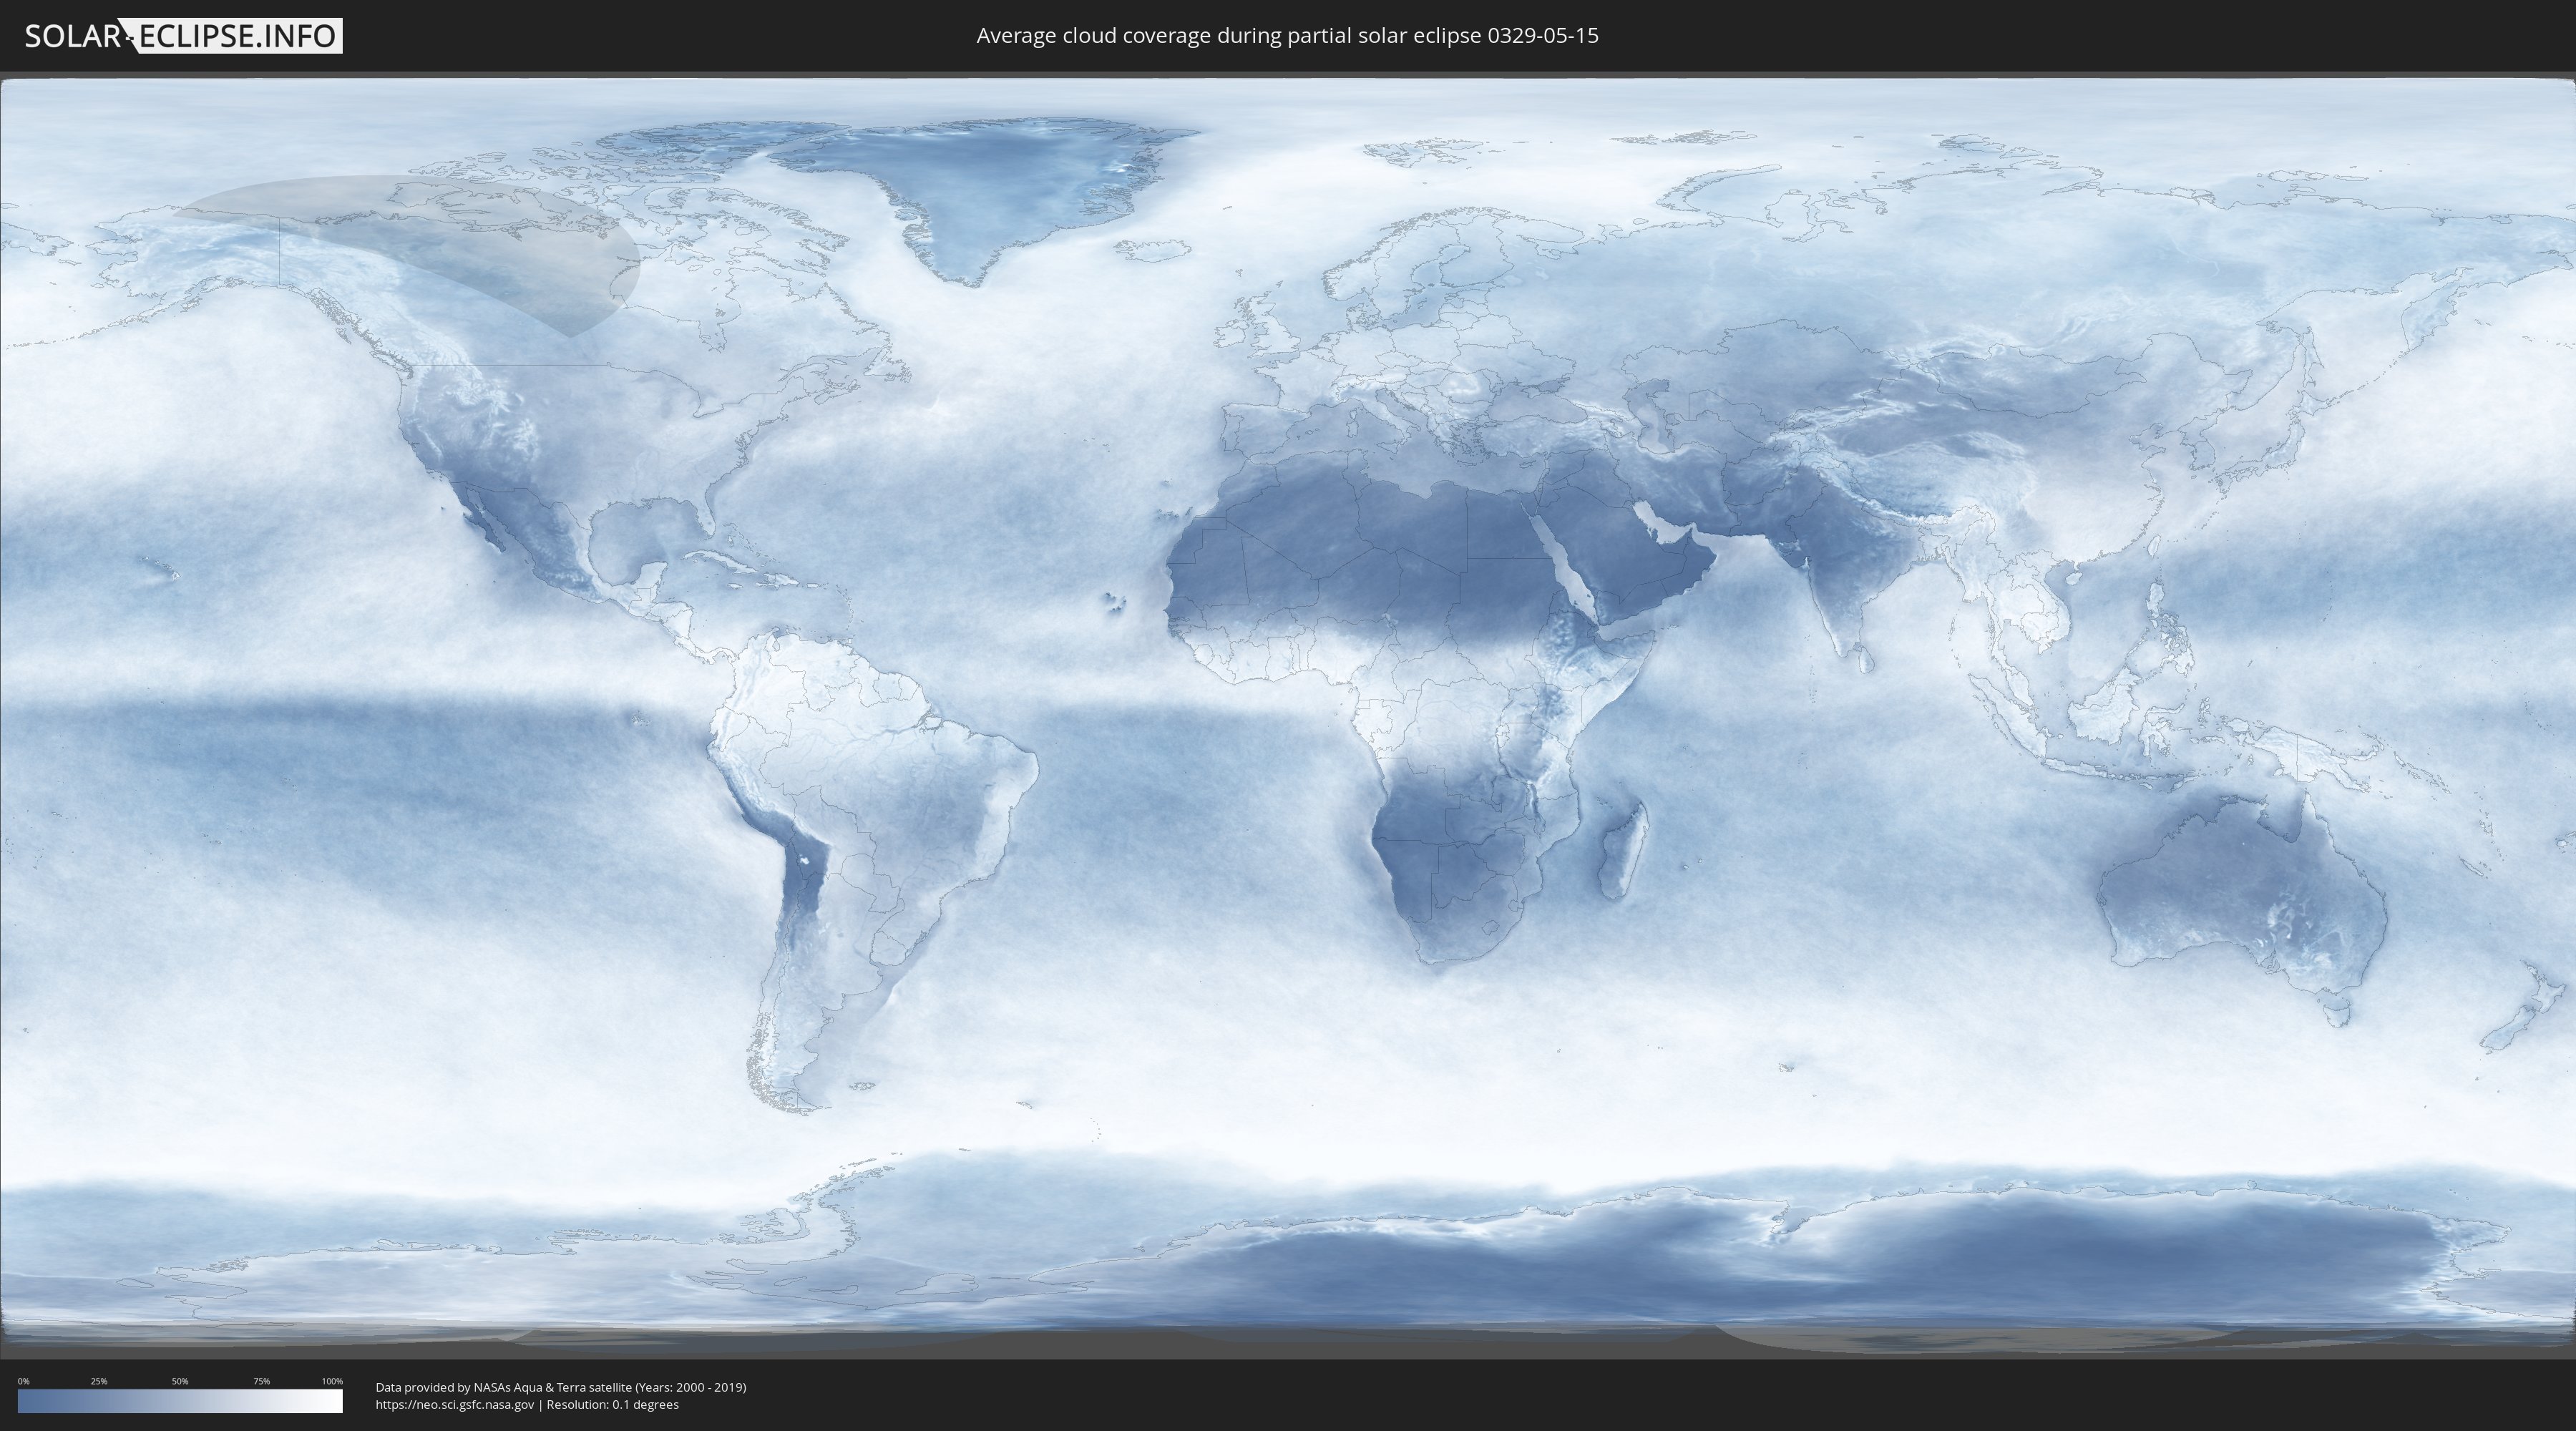Click the SOLAR-ECLIPSE.INFO logo

pos(183,36)
